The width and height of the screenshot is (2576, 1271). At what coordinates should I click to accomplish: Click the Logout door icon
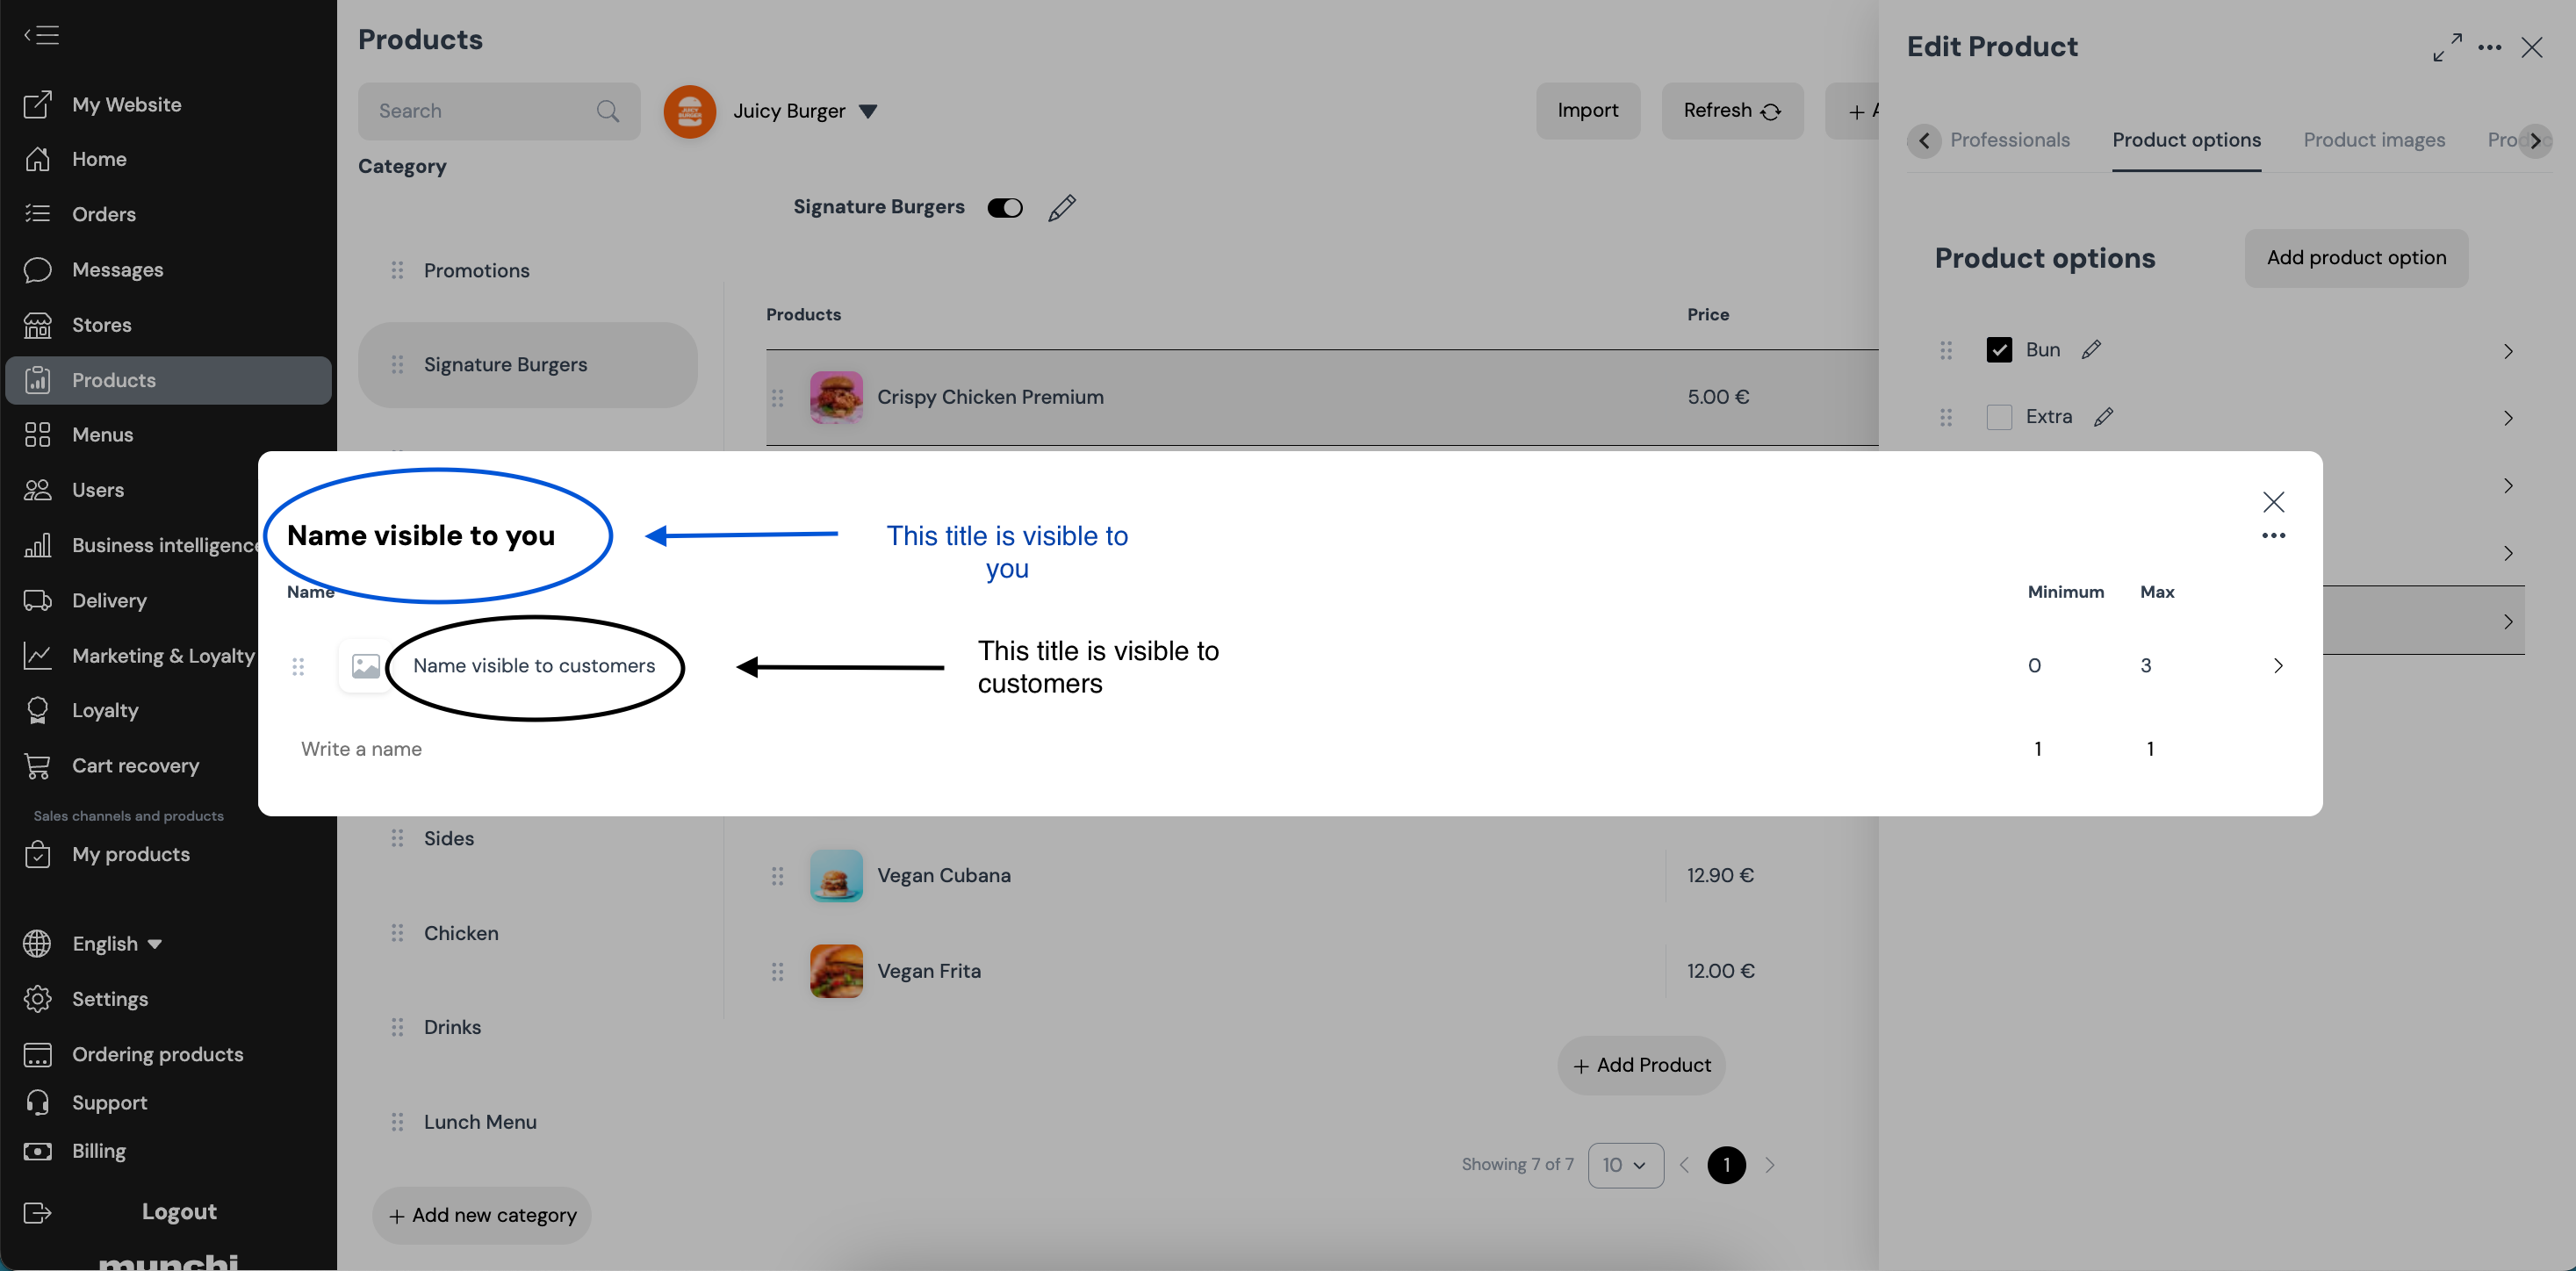point(38,1212)
